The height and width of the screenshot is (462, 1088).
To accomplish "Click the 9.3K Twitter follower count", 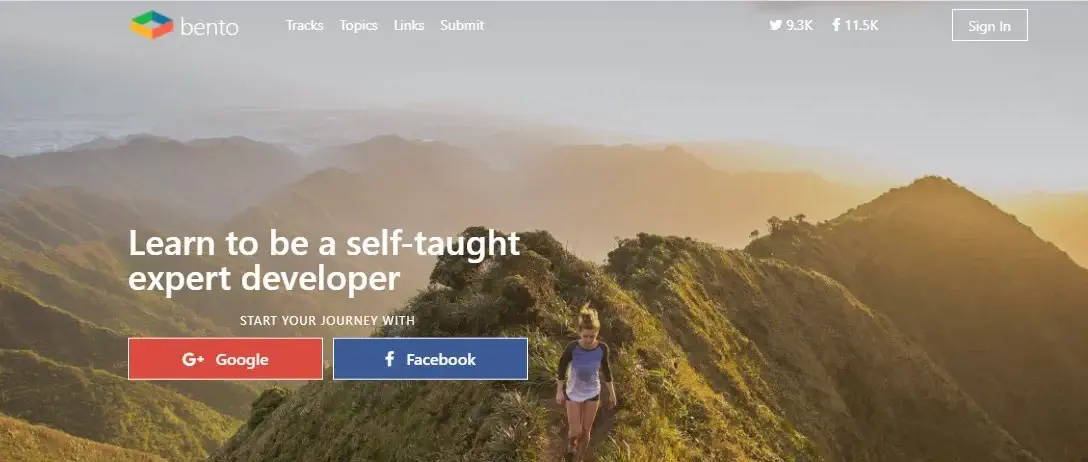I will (799, 26).
